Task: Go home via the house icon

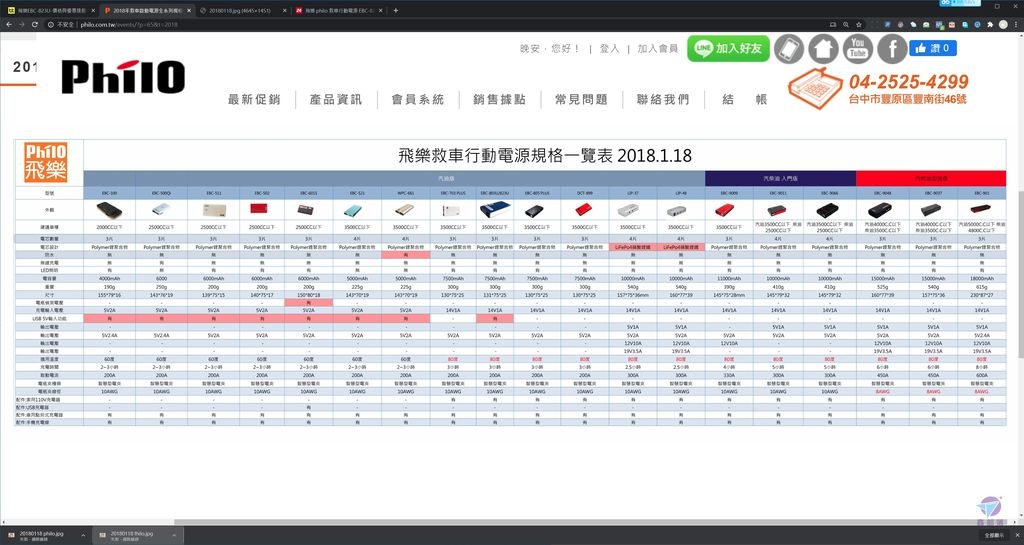Action: pos(823,49)
